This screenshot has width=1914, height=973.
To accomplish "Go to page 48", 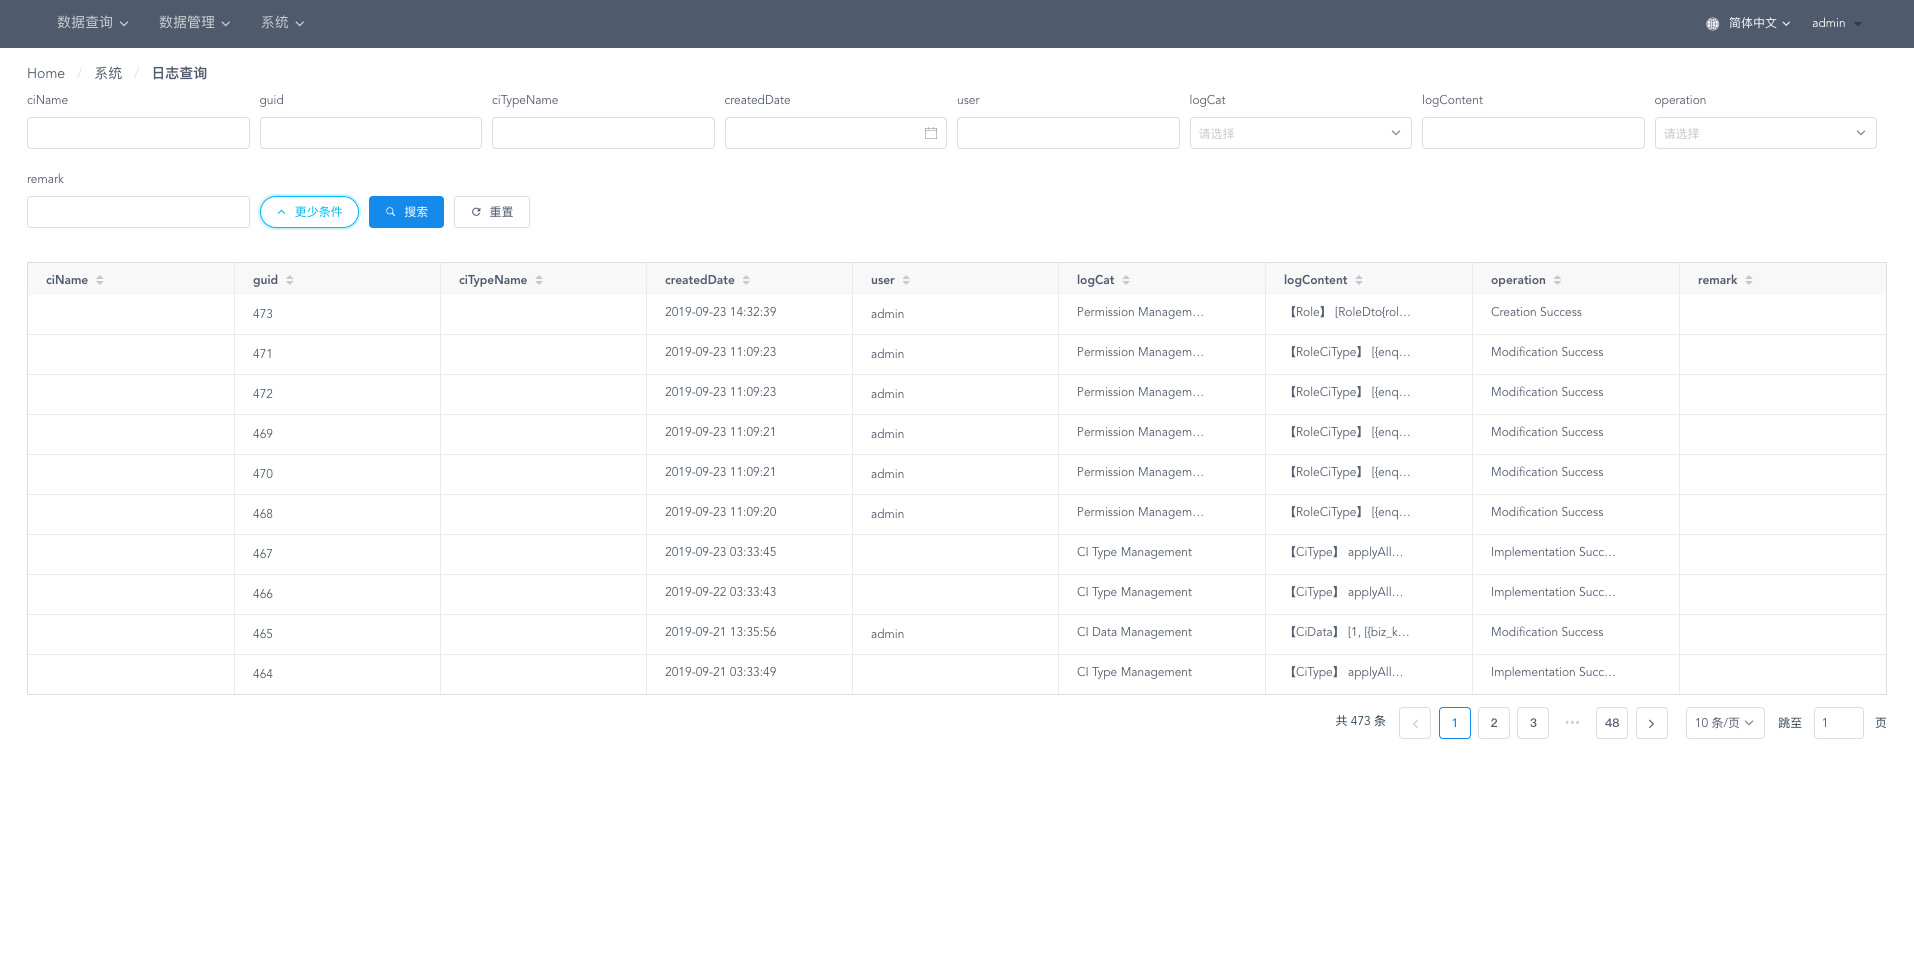I will (1612, 723).
